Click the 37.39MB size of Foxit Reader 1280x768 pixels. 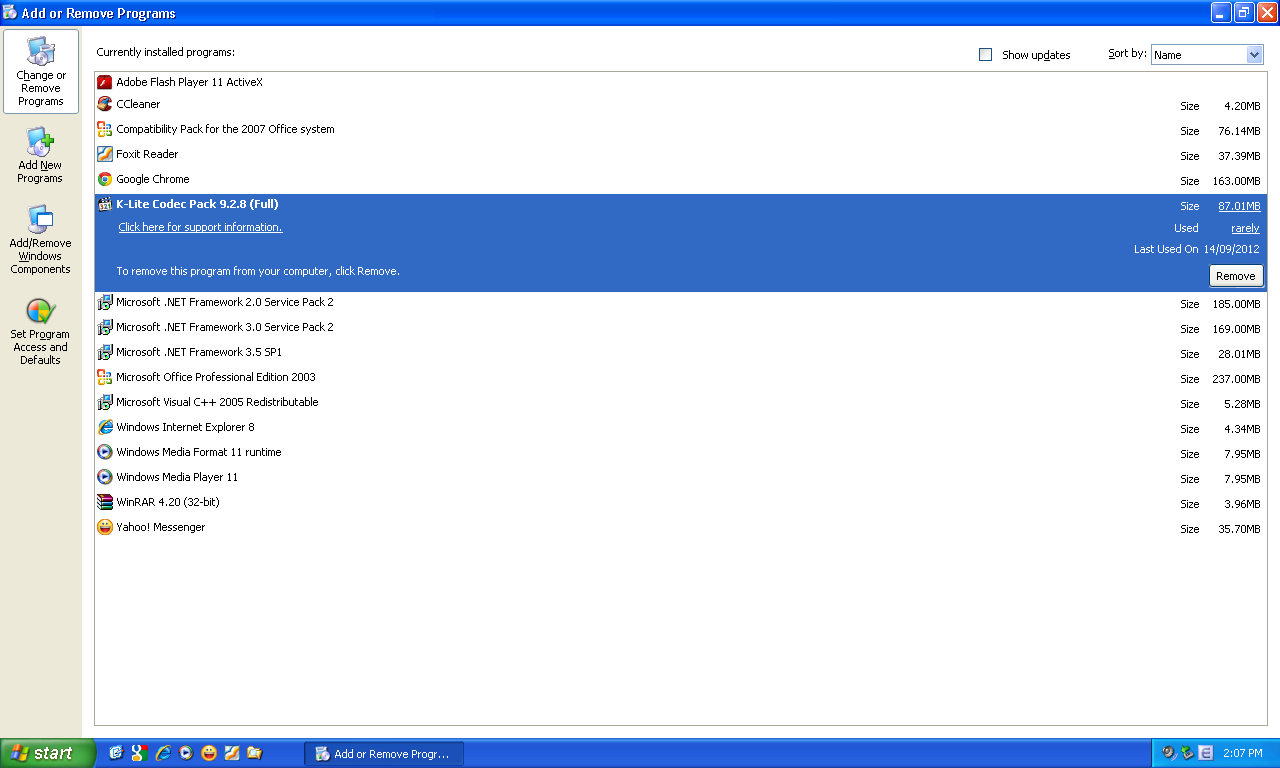point(1239,156)
